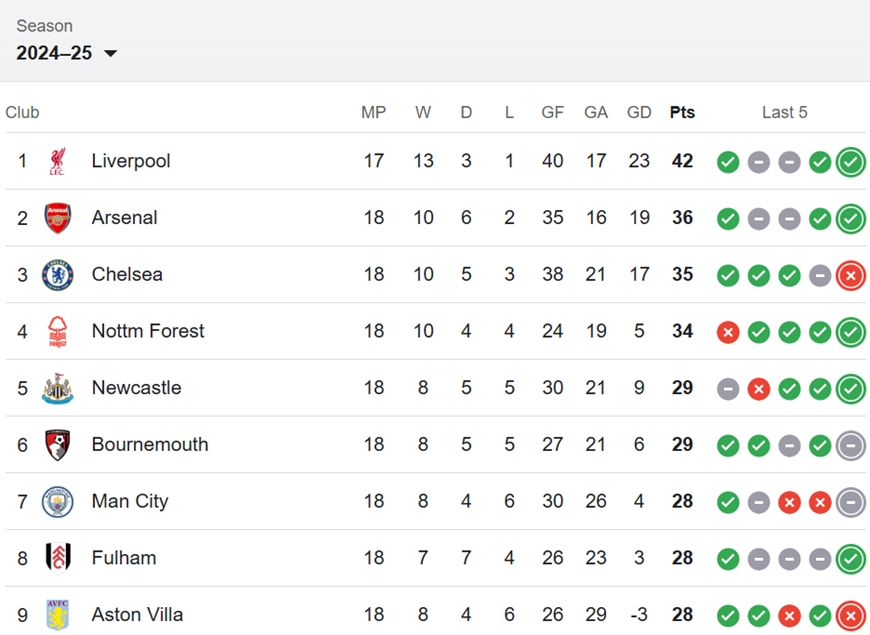The width and height of the screenshot is (870, 635).
Task: Click the Bournemouth club crest
Action: click(x=58, y=445)
